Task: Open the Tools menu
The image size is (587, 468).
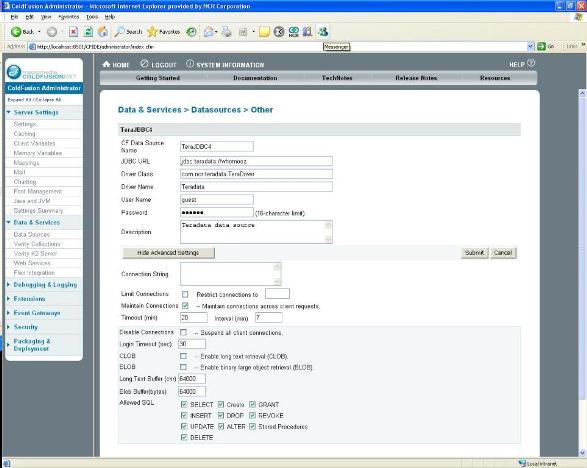Action: (92, 17)
